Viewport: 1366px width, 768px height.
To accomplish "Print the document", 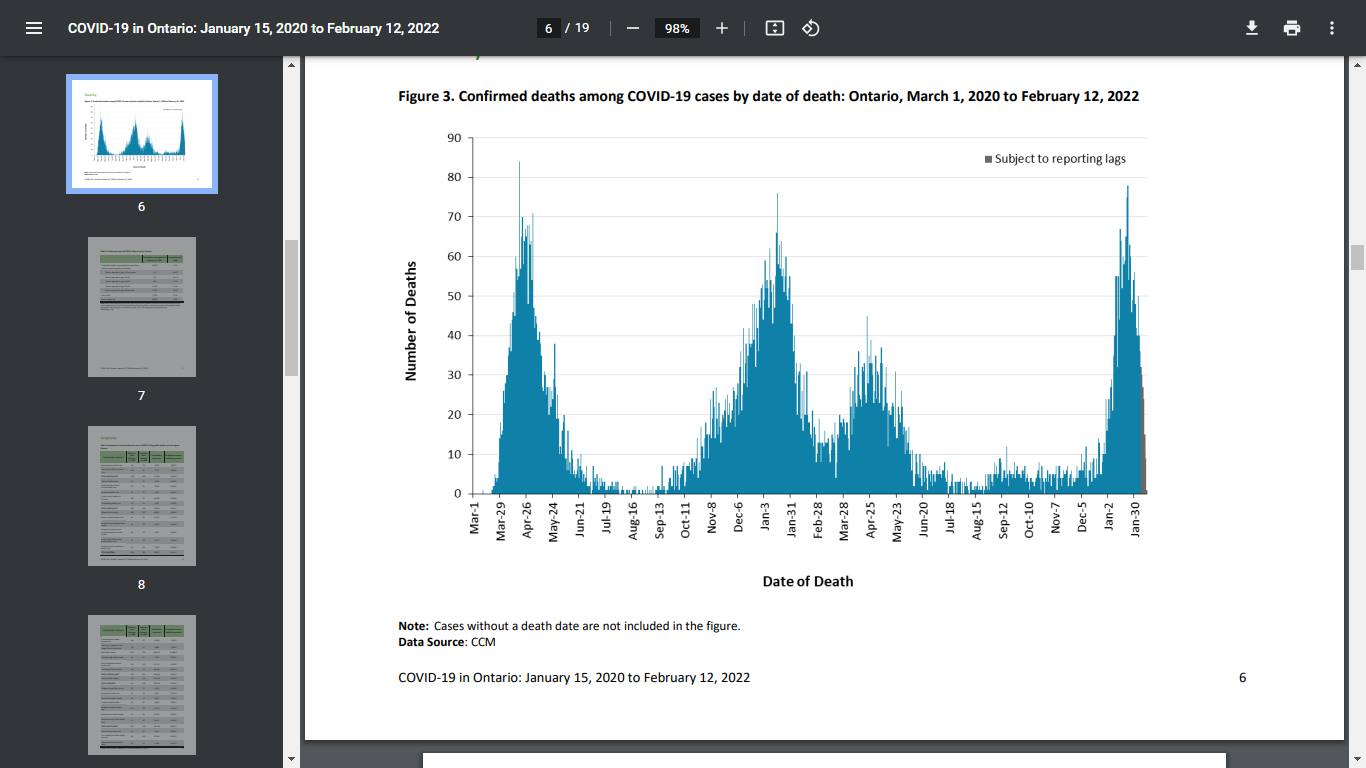I will (x=1292, y=28).
